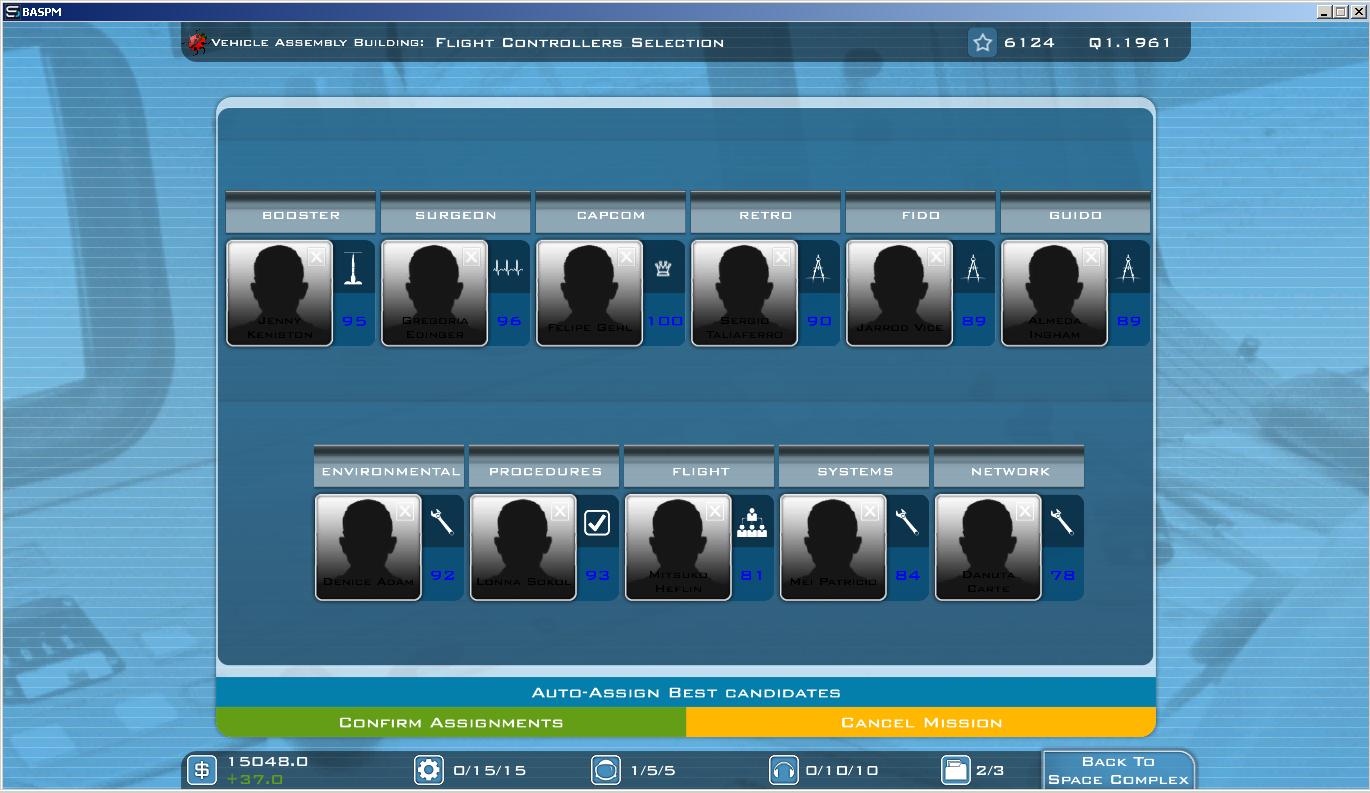Click the ENVIRONMENTAL role header
This screenshot has height=793, width=1370.
389,468
